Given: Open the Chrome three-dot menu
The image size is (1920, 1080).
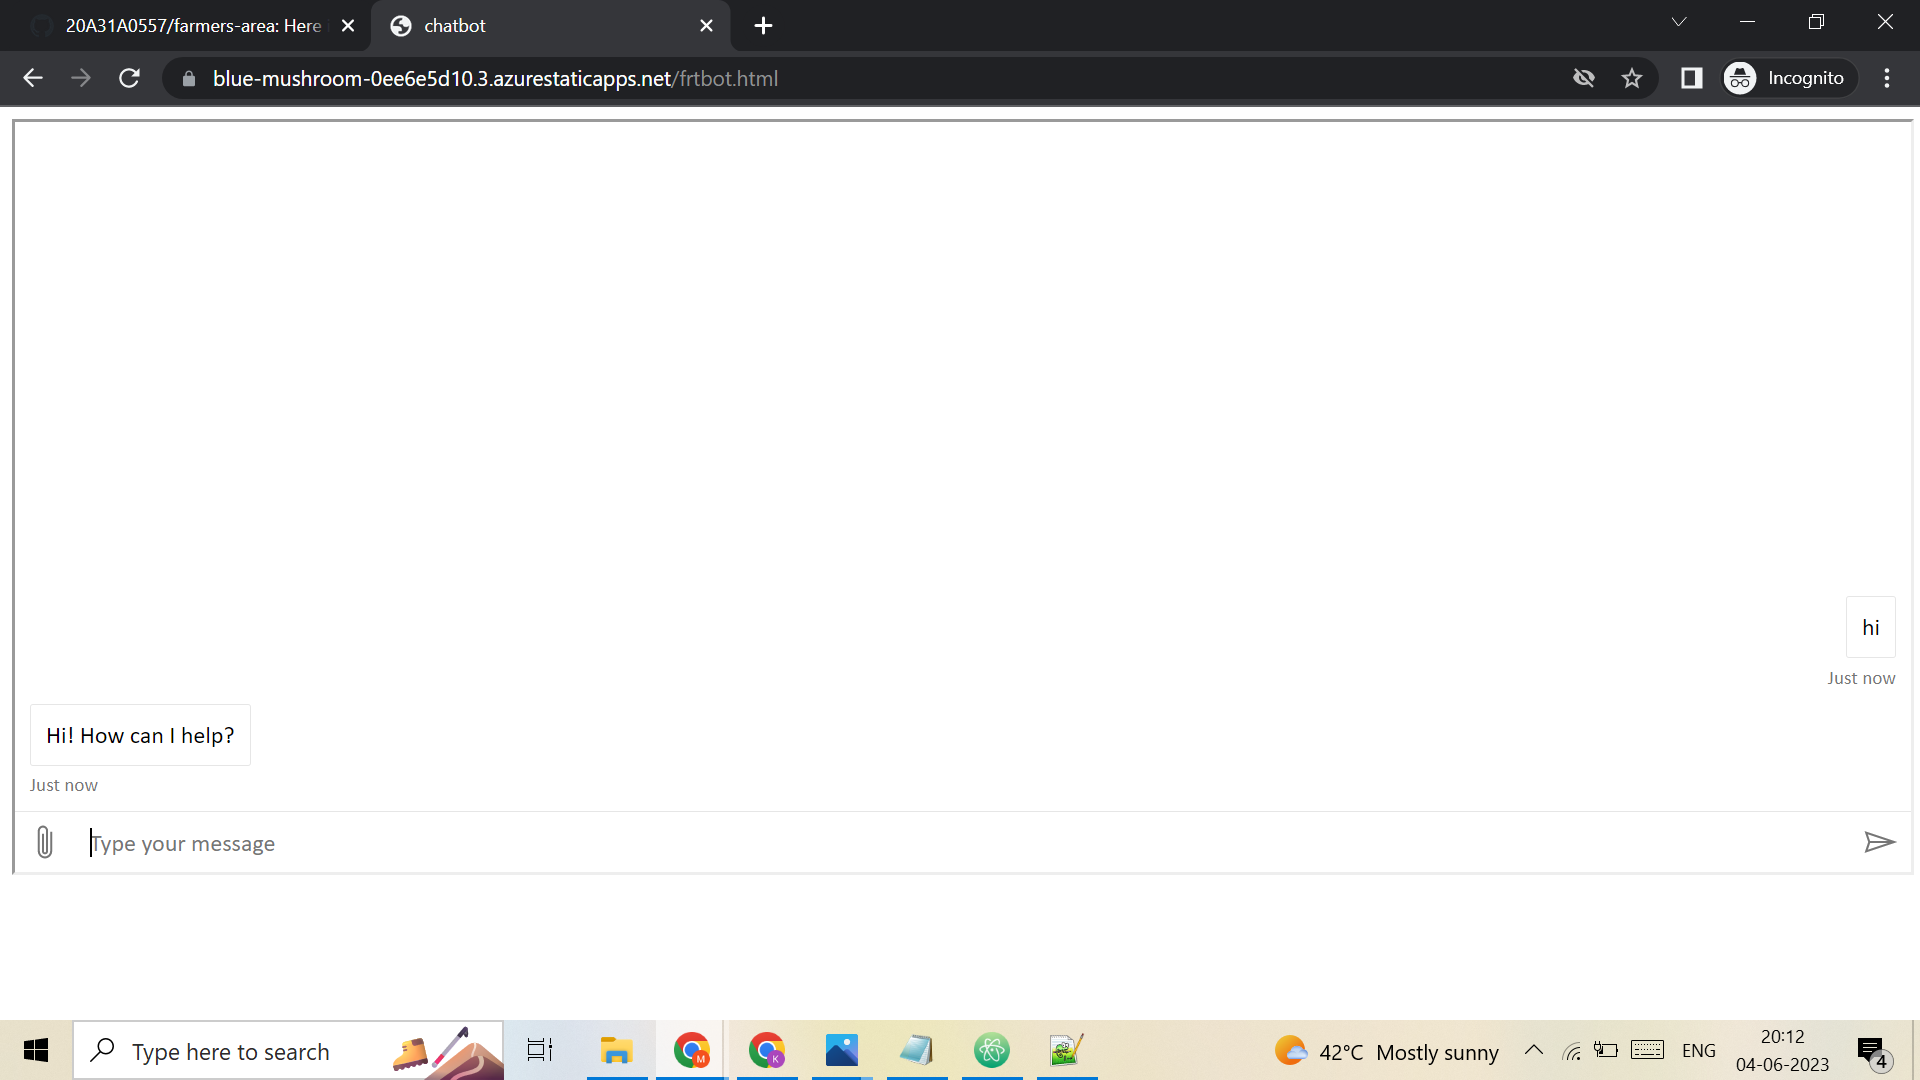Looking at the screenshot, I should [x=1887, y=78].
